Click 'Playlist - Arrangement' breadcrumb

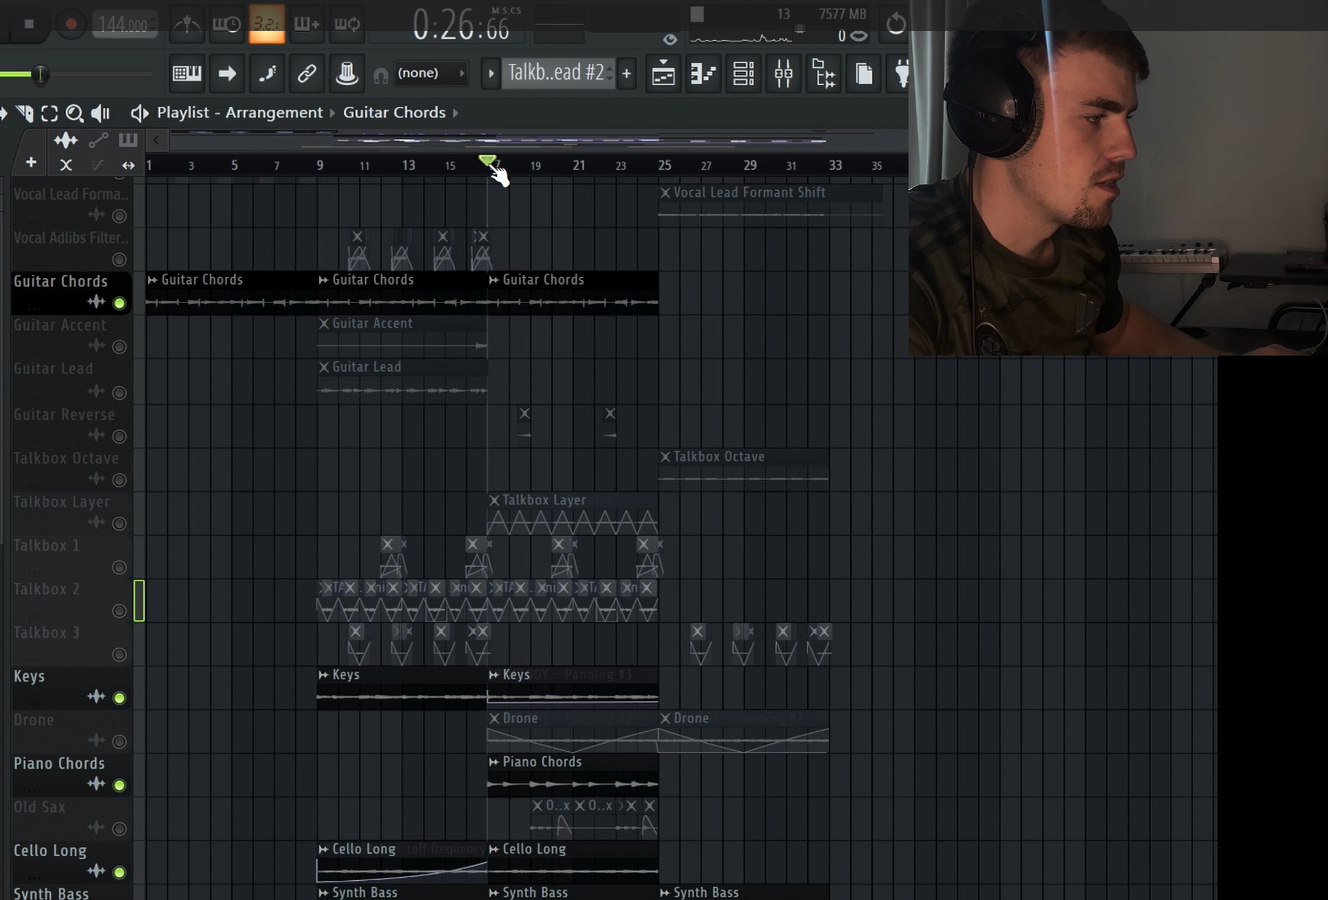(239, 113)
